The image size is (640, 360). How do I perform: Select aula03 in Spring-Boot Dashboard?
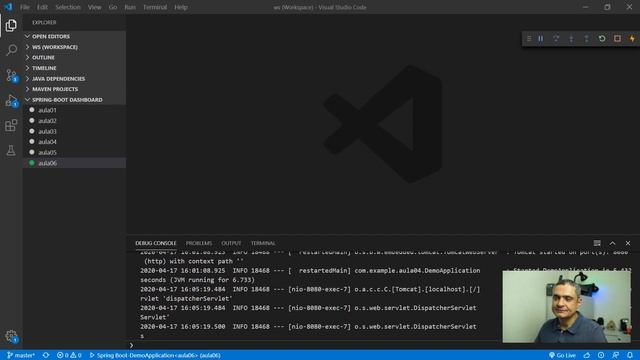74,131
